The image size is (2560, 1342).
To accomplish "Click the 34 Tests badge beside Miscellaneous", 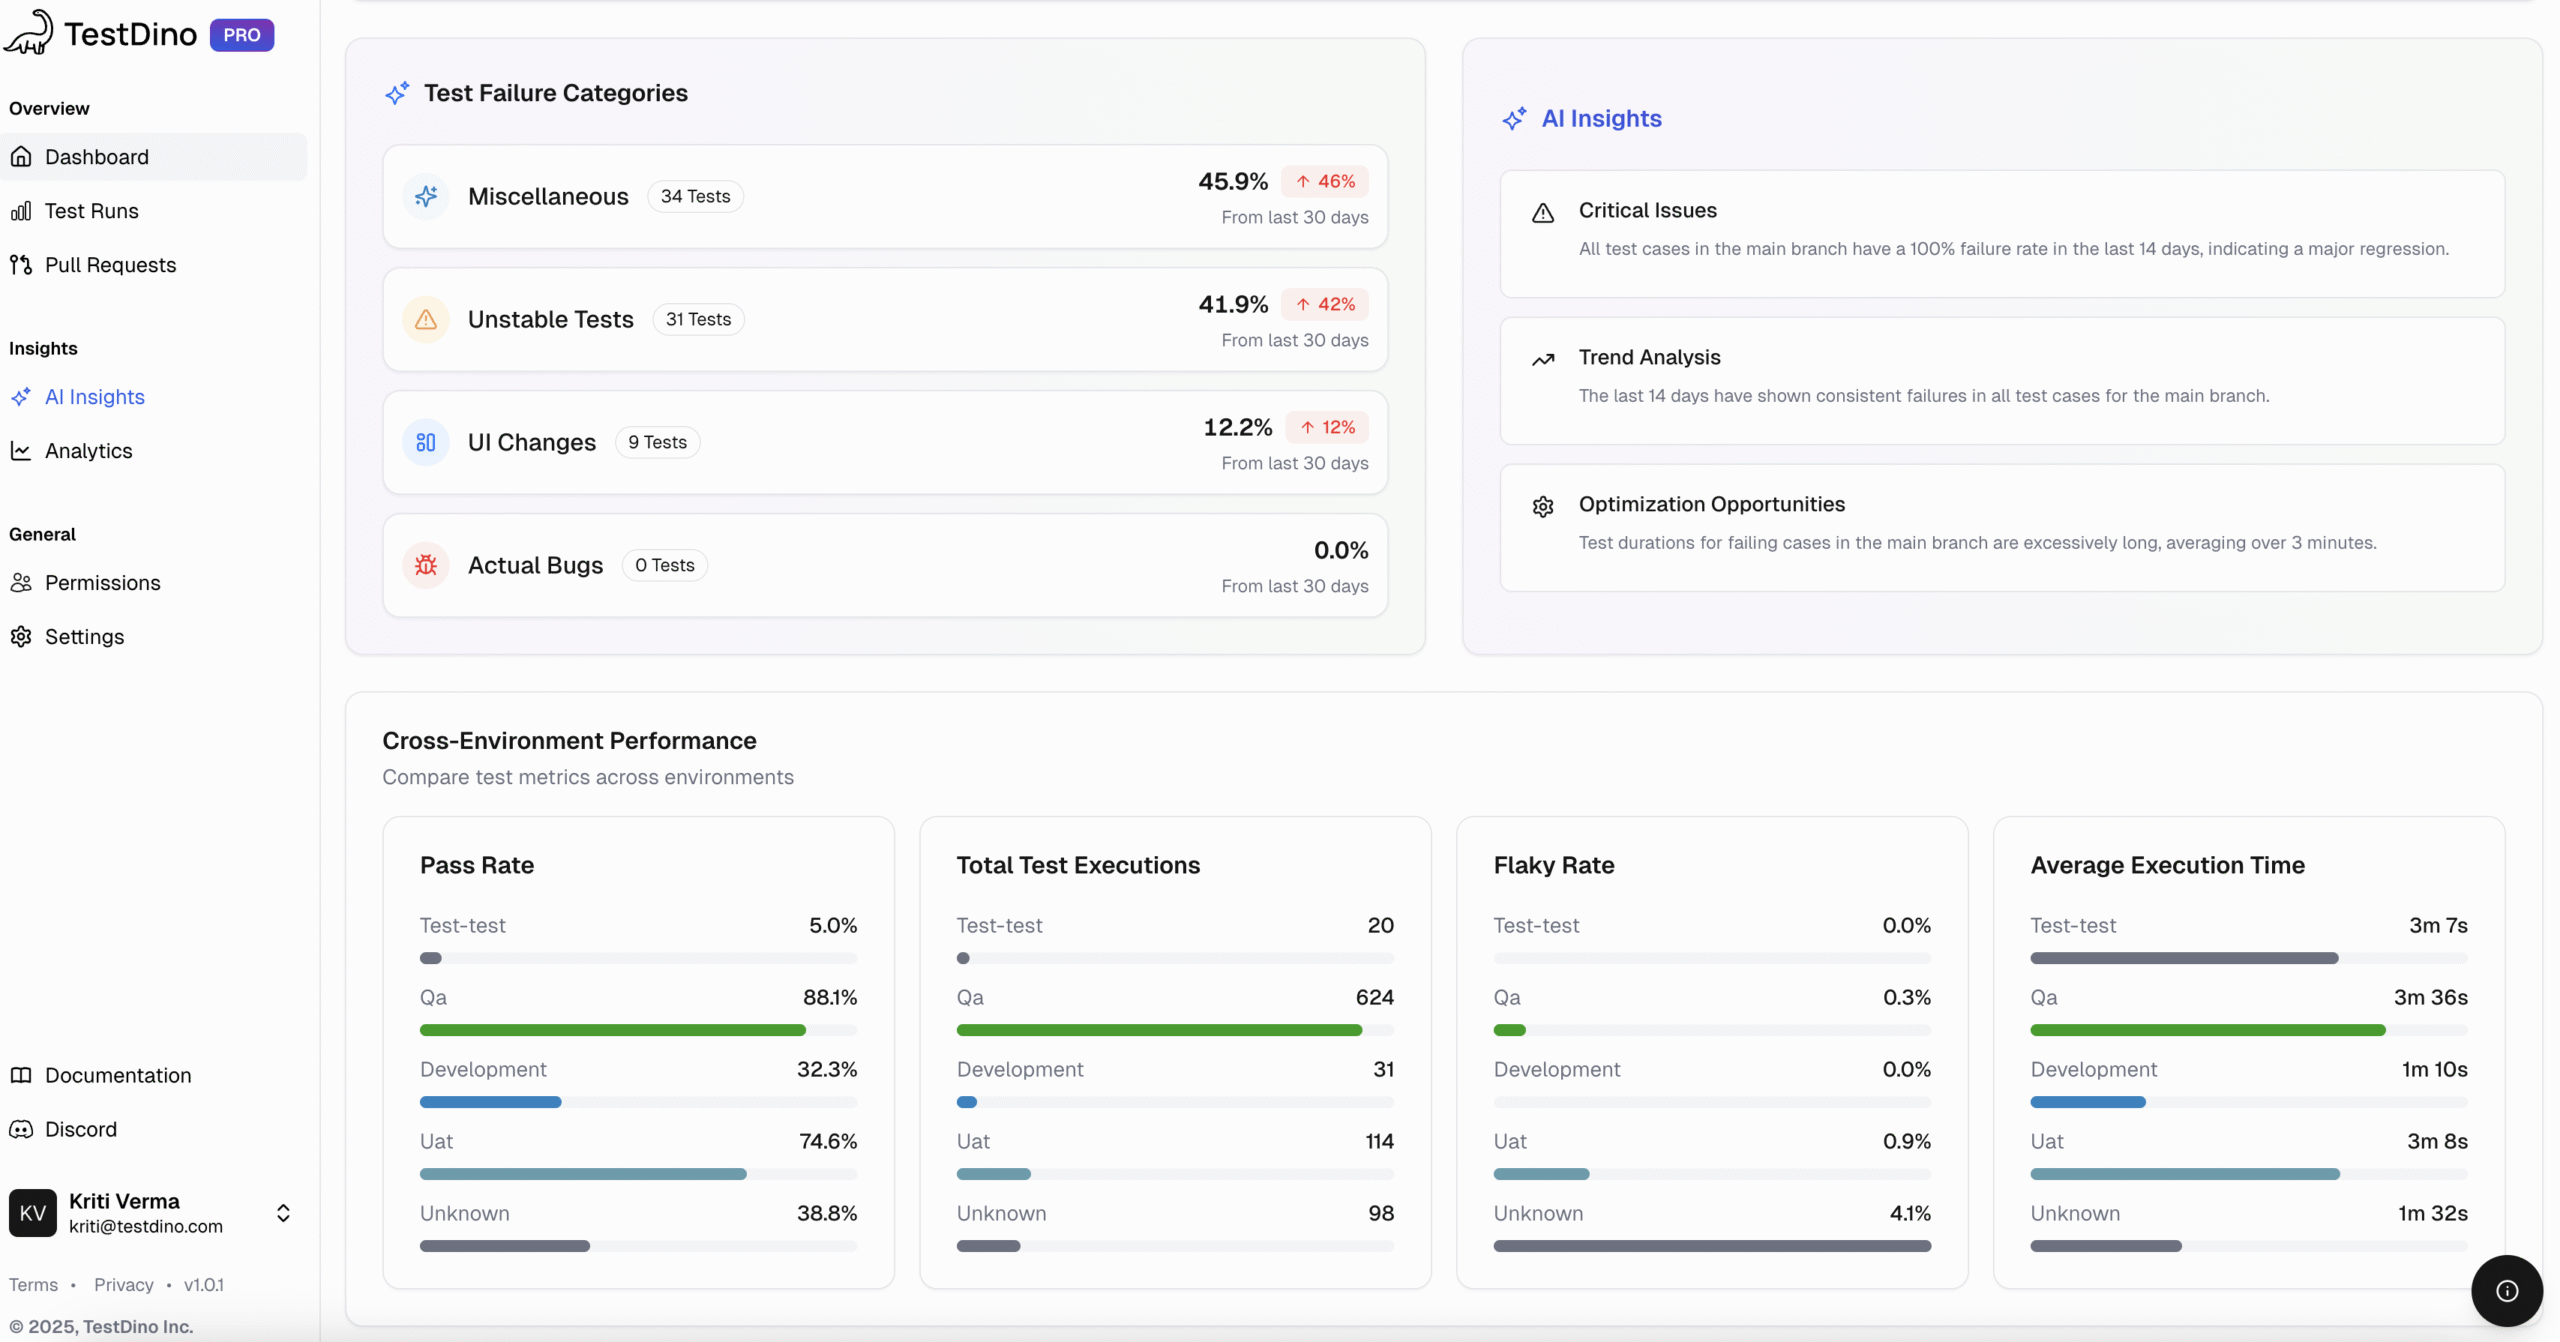I will [695, 196].
